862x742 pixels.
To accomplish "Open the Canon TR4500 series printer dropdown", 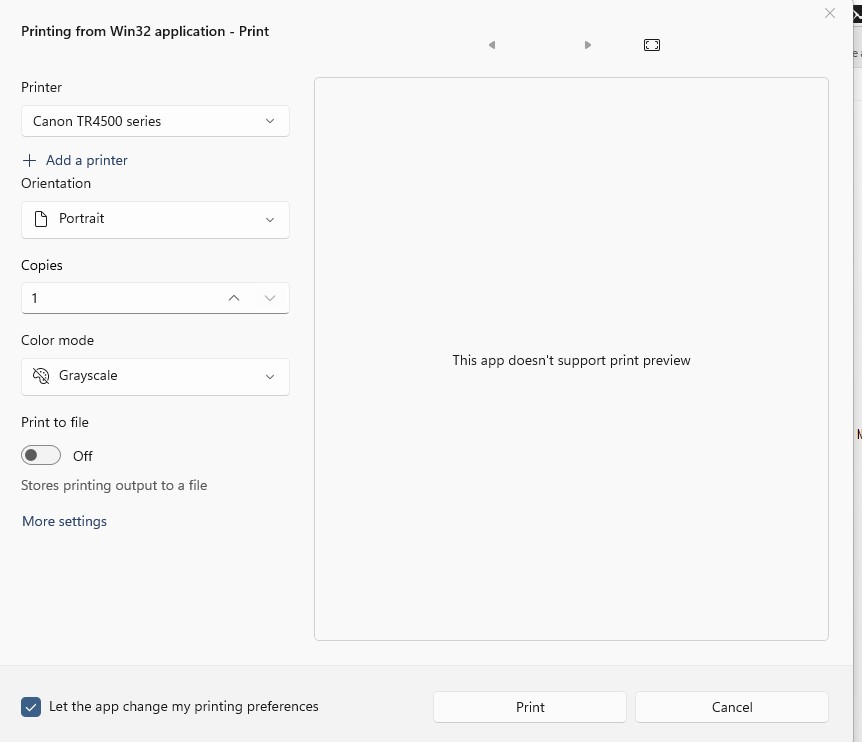I will point(155,121).
